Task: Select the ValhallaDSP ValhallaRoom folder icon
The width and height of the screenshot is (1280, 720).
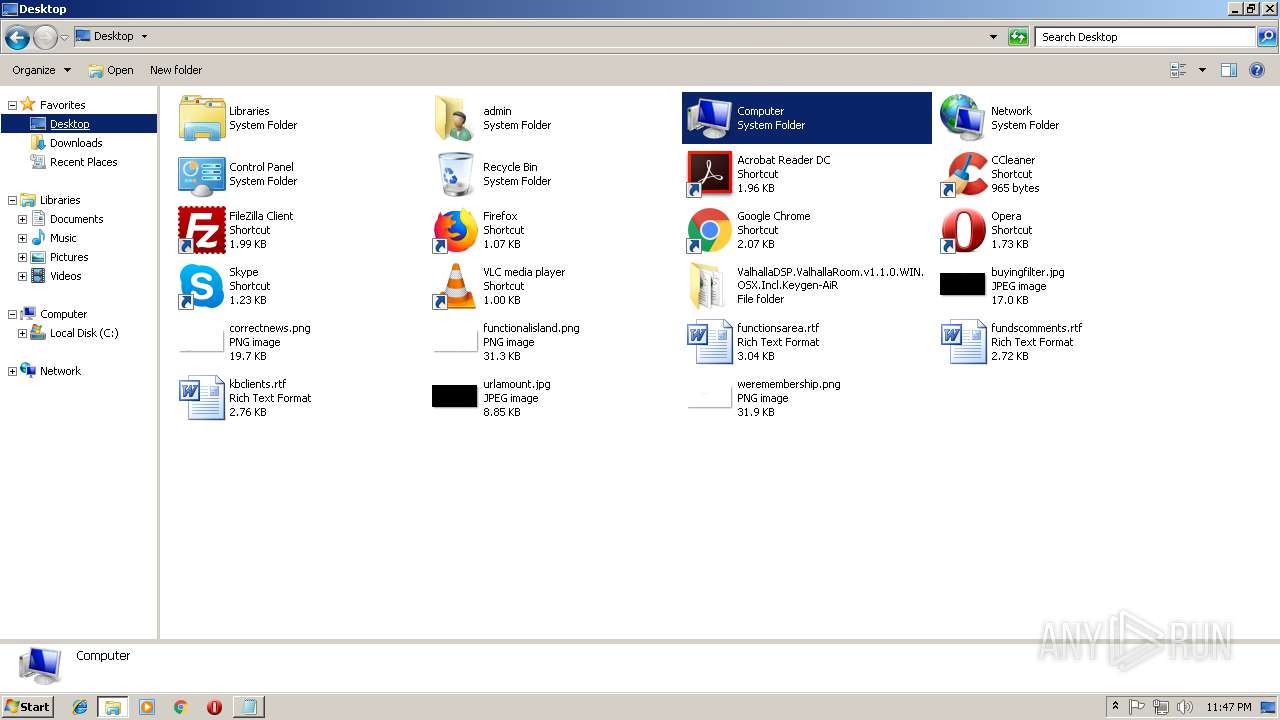Action: point(710,286)
